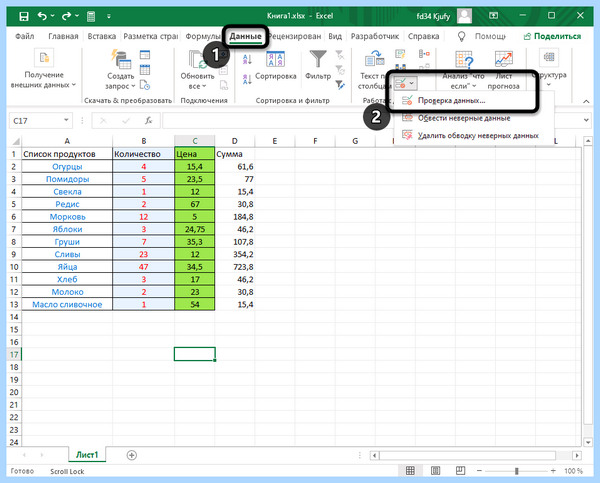Select column C header
The height and width of the screenshot is (483, 600).
195,141
